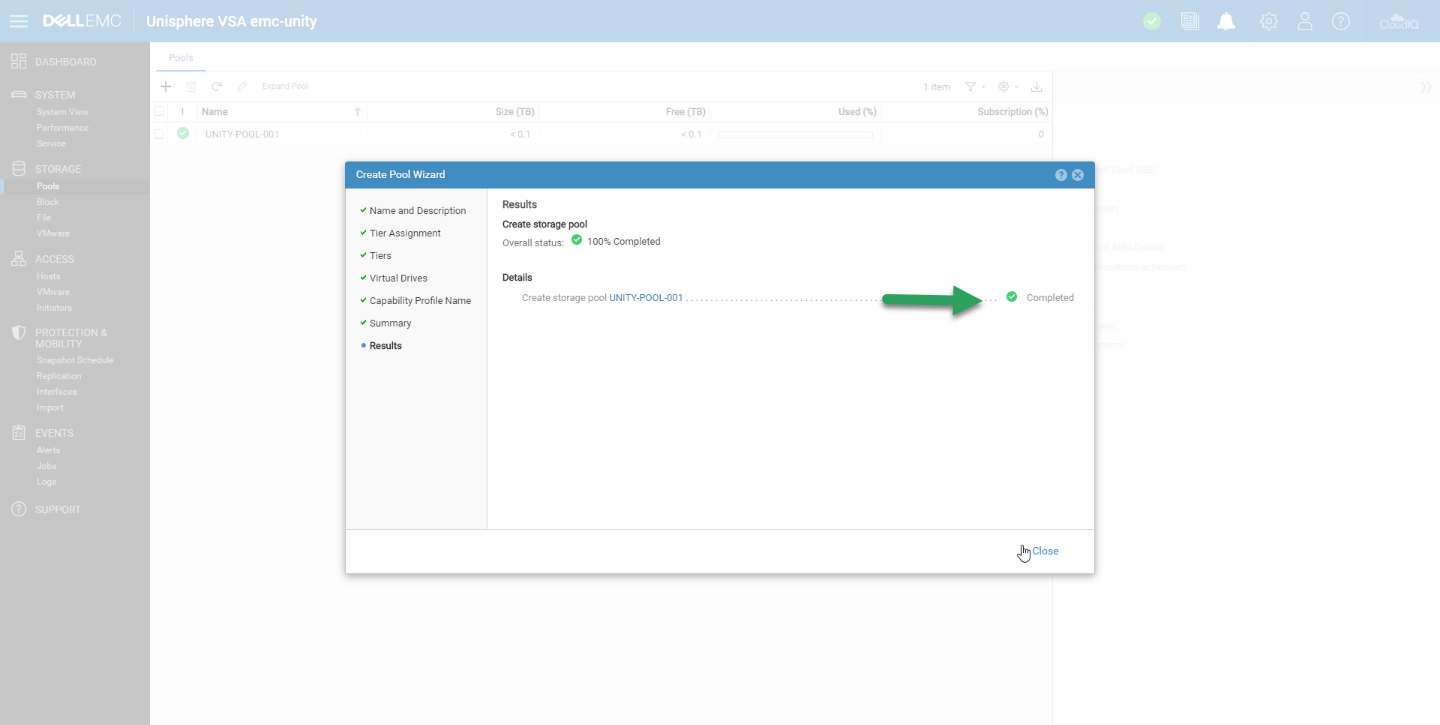The height and width of the screenshot is (725, 1440).
Task: Click the Support sidebar icon
Action: [18, 509]
